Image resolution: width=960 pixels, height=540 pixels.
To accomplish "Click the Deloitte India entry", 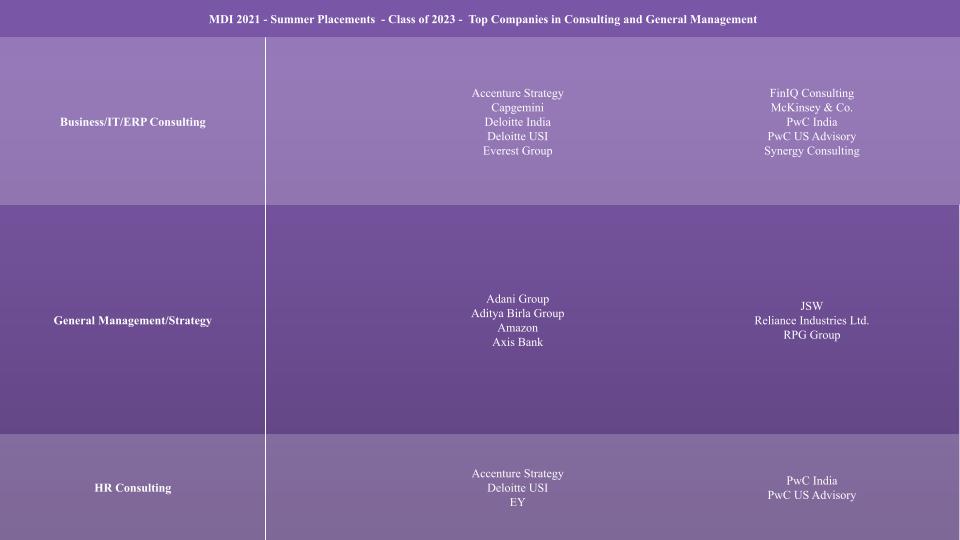I will click(x=517, y=122).
